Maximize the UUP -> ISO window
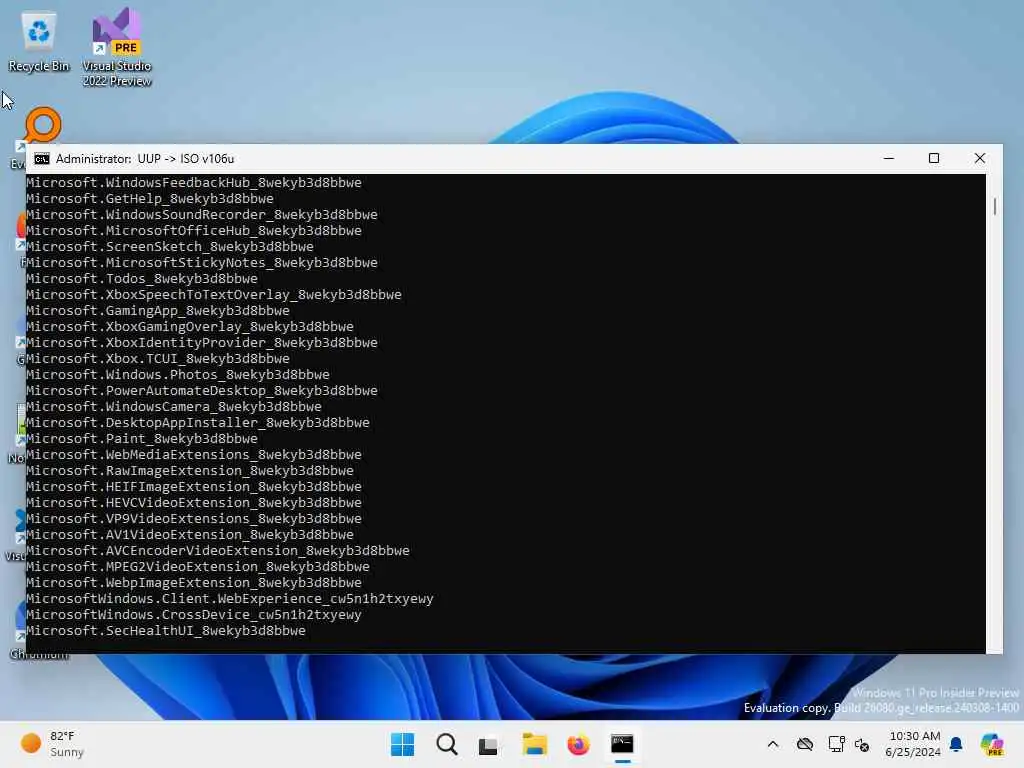Viewport: 1024px width, 768px height. [x=934, y=159]
